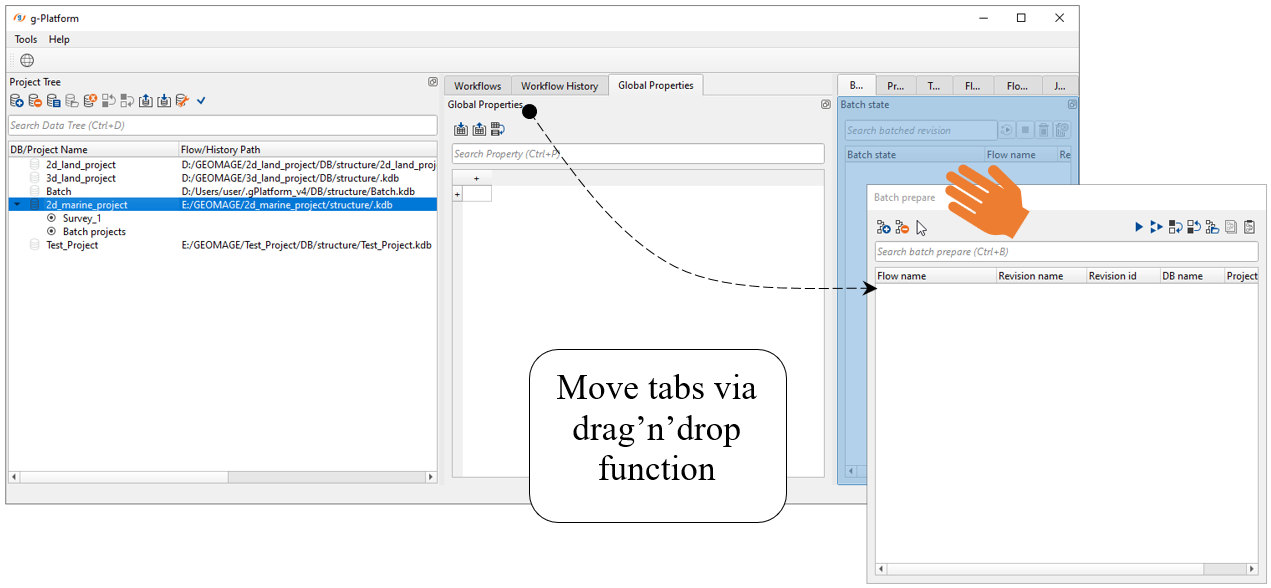The image size is (1271, 588).
Task: Click the remove flow icon in Batch prepare
Action: click(x=902, y=228)
